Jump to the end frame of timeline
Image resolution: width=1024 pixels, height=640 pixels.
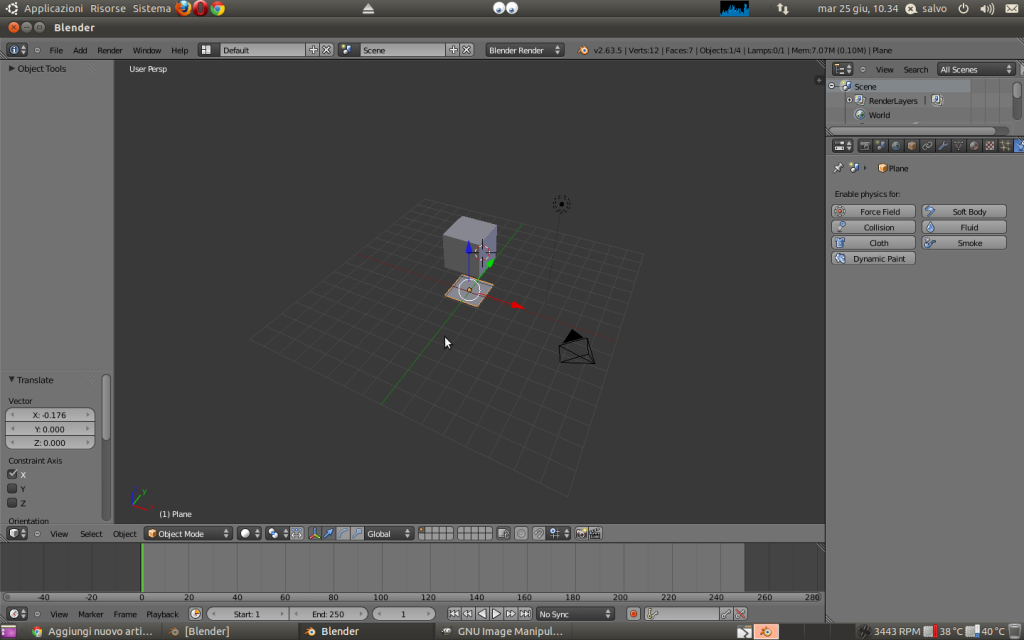[525, 614]
